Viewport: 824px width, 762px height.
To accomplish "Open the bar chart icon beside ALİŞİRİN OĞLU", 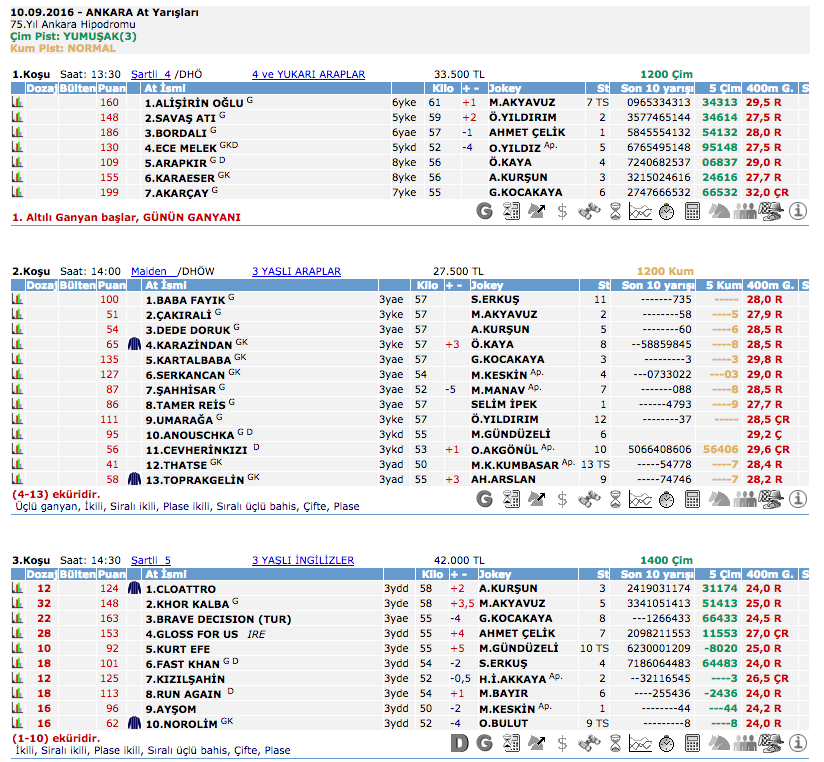I will [x=17, y=102].
